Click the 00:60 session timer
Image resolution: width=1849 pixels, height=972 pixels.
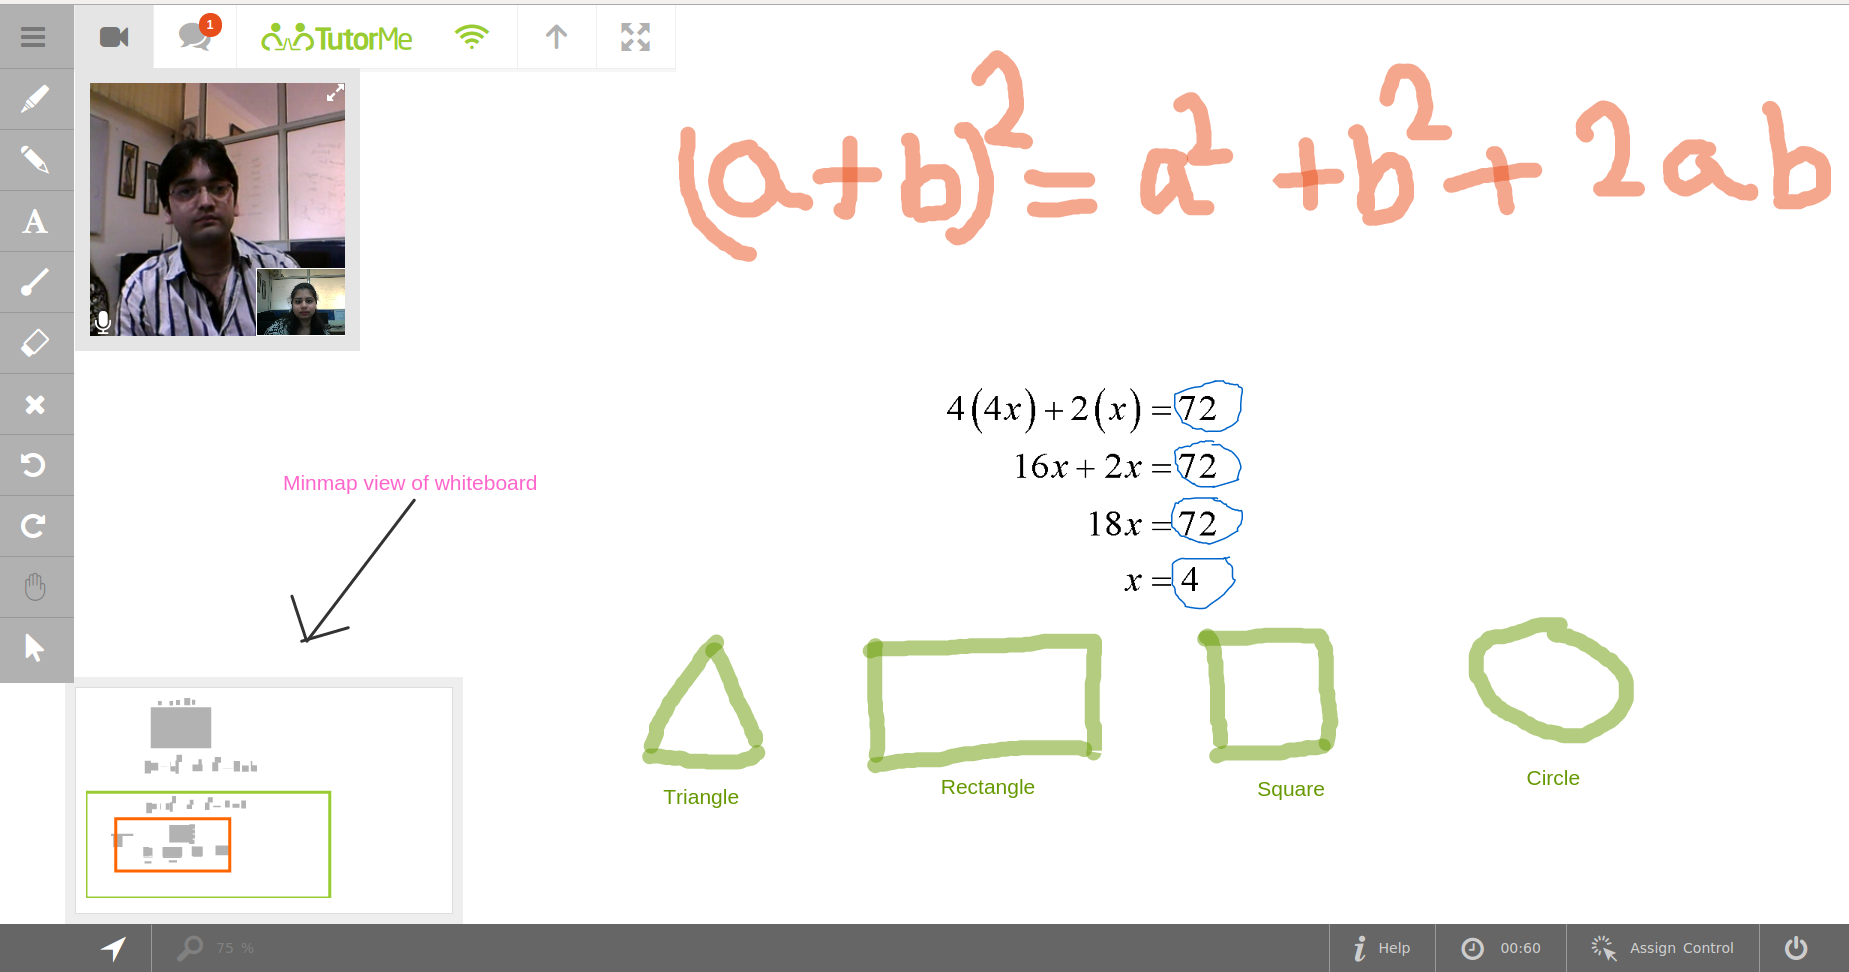[1501, 948]
